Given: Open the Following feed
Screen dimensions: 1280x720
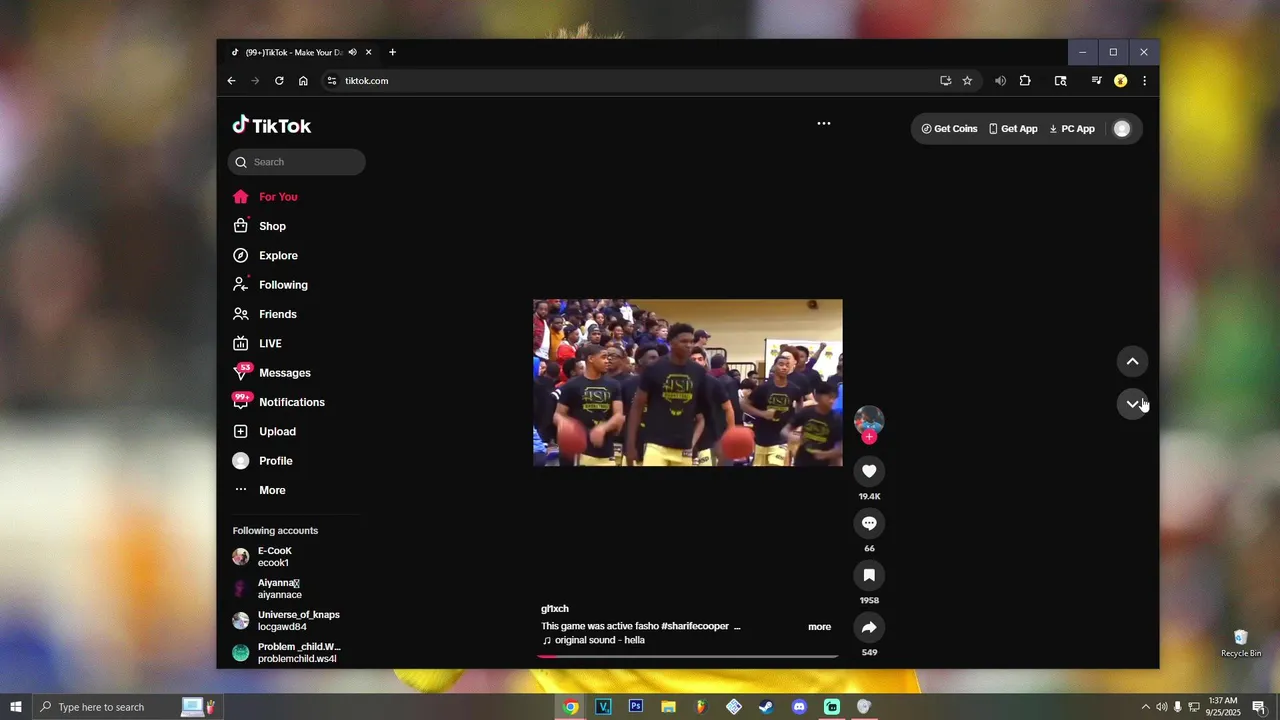Looking at the screenshot, I should click(271, 285).
